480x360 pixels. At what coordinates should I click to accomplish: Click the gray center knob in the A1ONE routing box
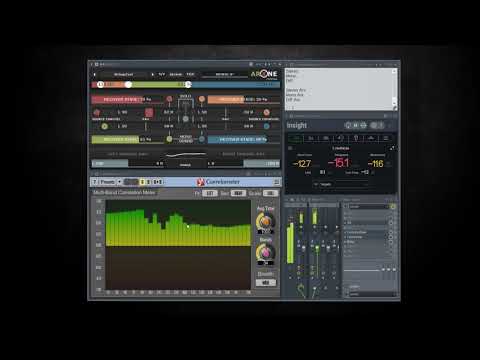[x=186, y=119]
